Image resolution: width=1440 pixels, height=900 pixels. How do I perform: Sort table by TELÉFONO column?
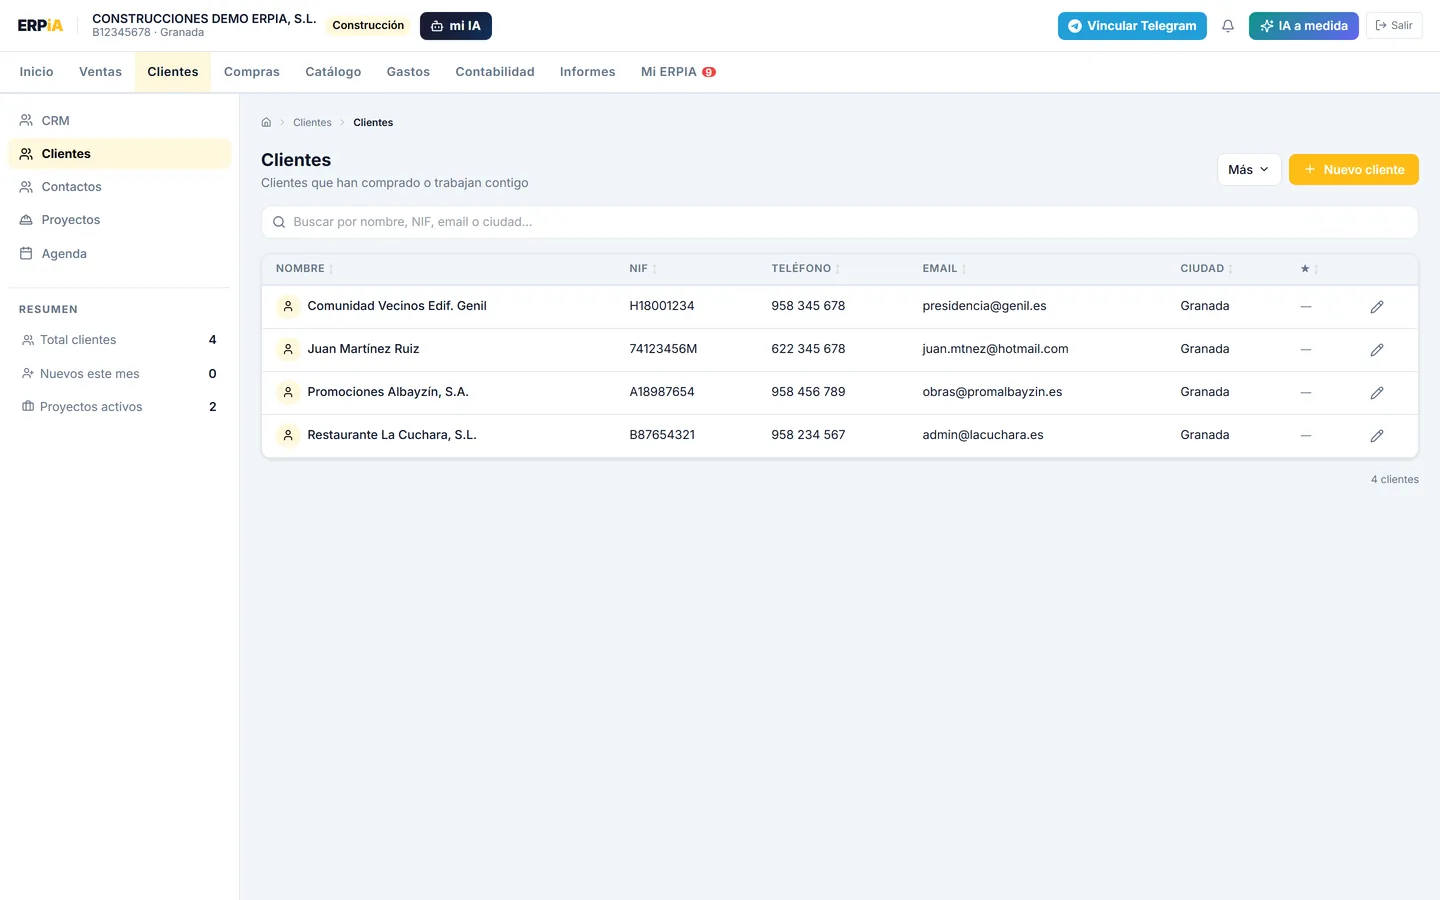tap(805, 269)
